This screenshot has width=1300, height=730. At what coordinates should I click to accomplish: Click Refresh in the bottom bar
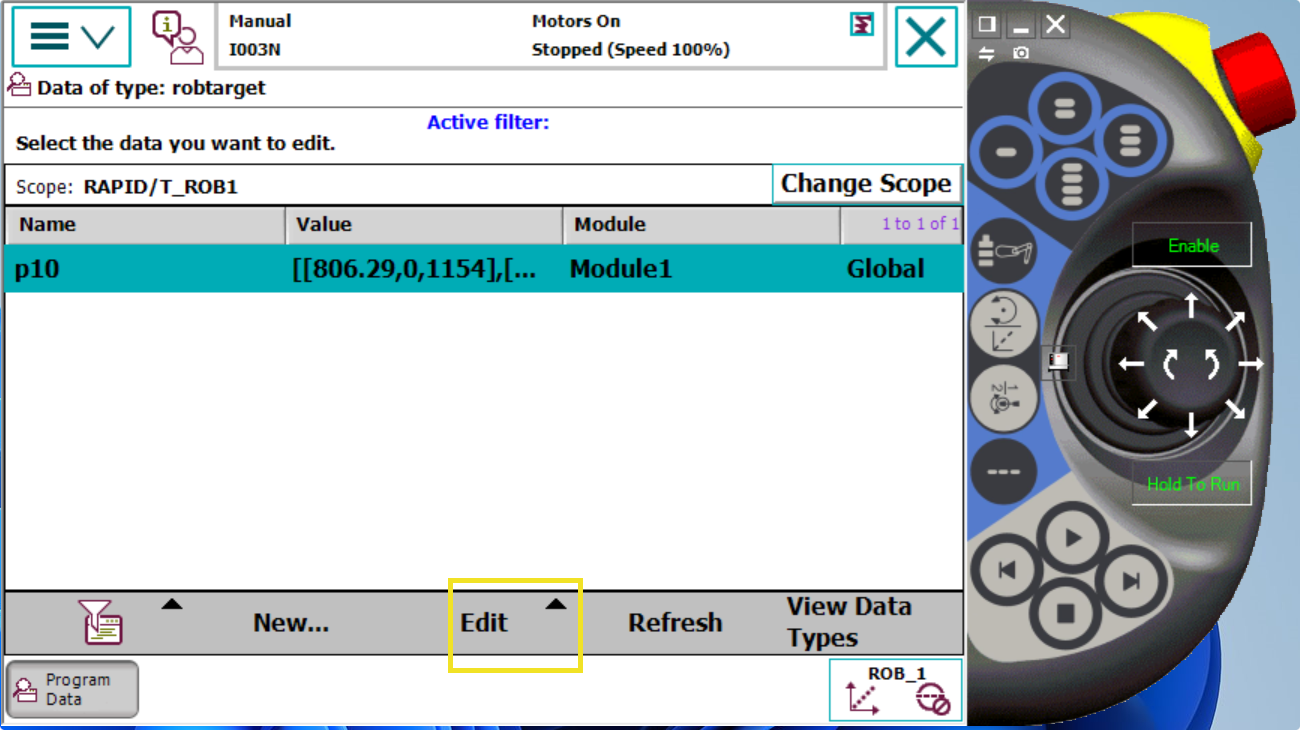[x=675, y=623]
